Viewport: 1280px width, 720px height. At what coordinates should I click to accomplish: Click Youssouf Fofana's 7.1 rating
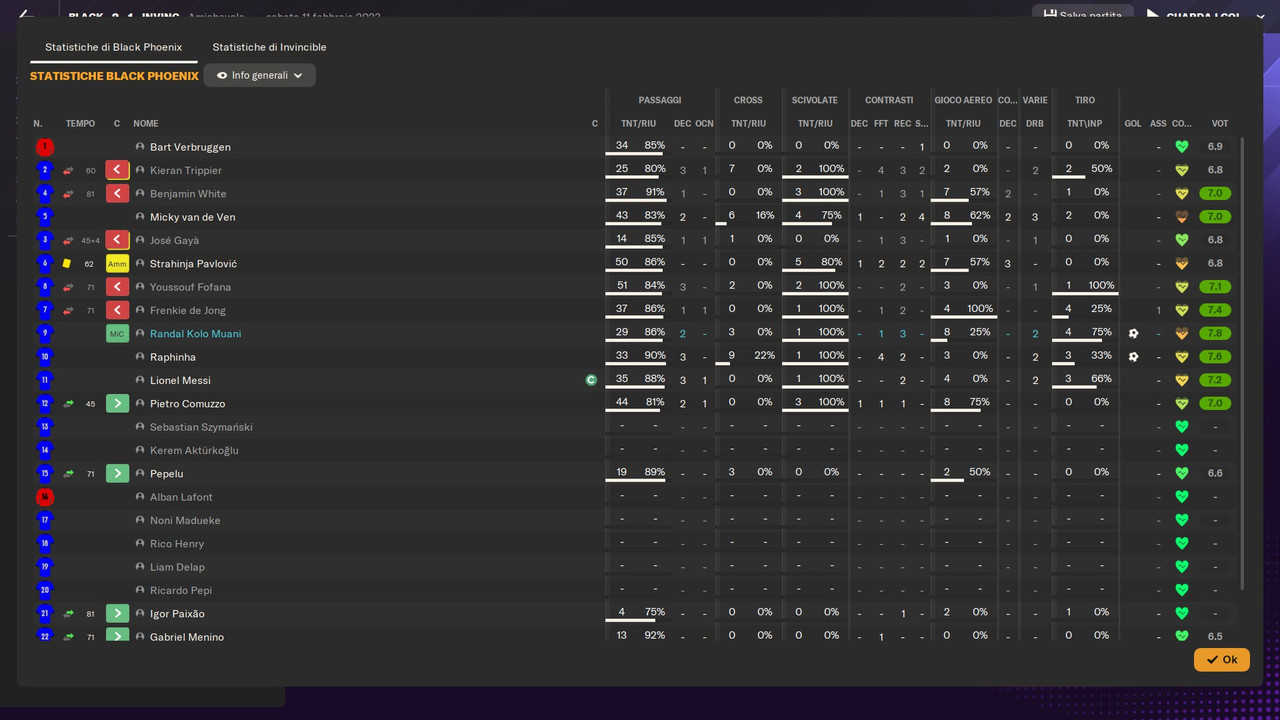pyautogui.click(x=1215, y=287)
